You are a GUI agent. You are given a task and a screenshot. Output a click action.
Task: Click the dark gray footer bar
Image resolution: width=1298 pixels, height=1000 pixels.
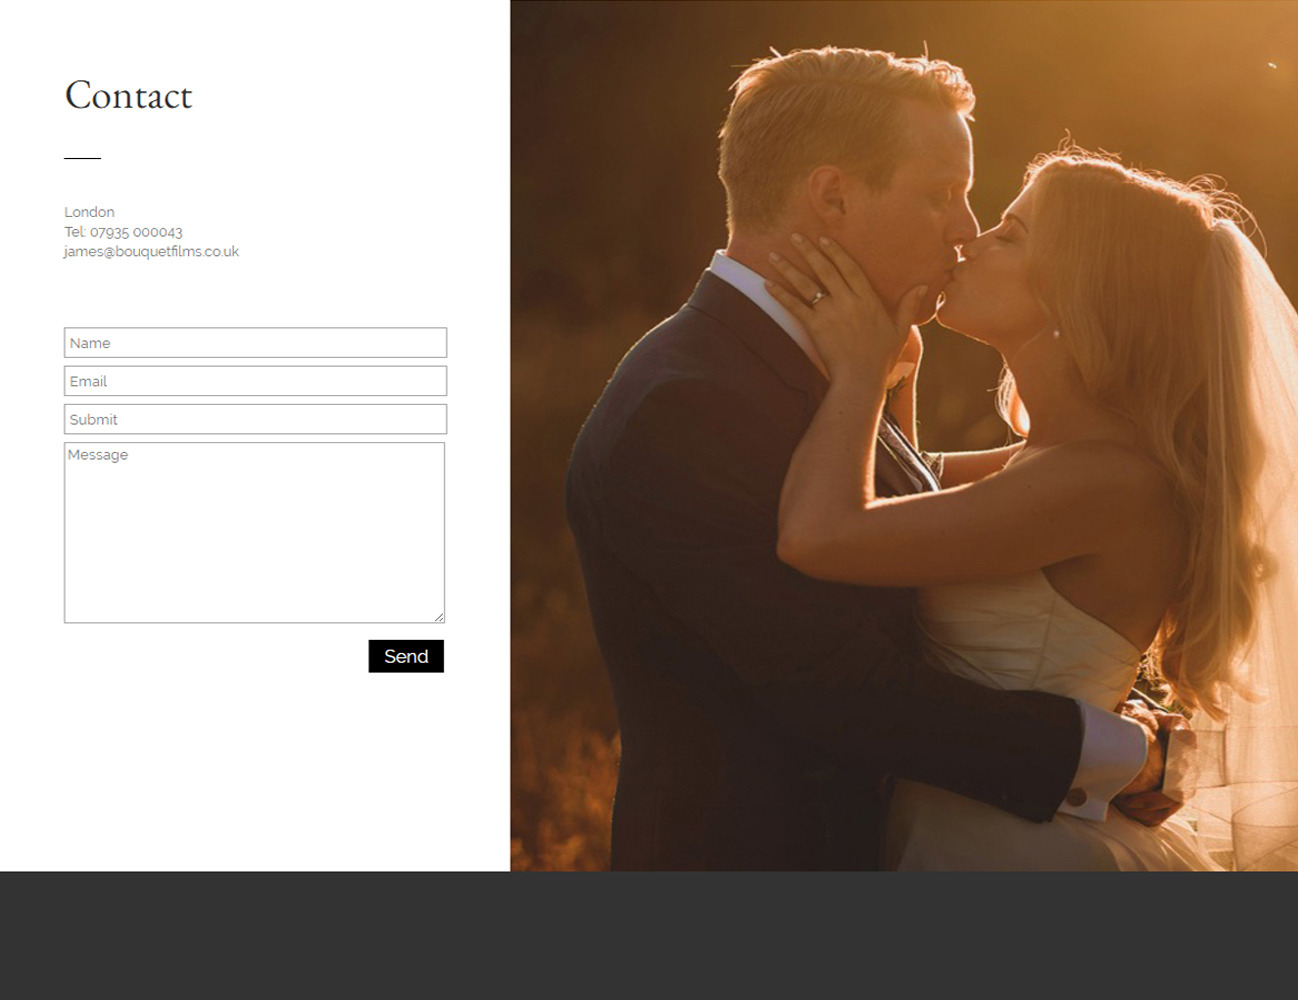[649, 936]
